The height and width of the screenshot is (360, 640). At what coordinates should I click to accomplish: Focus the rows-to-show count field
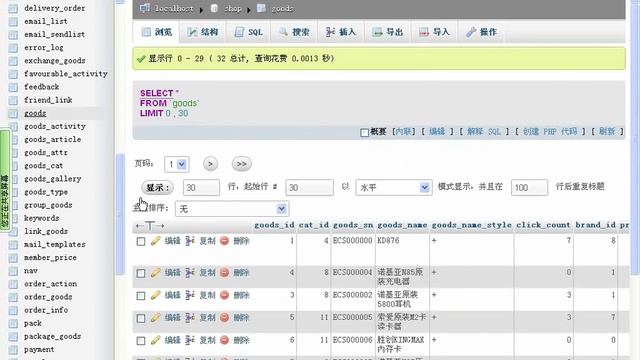pyautogui.click(x=201, y=188)
